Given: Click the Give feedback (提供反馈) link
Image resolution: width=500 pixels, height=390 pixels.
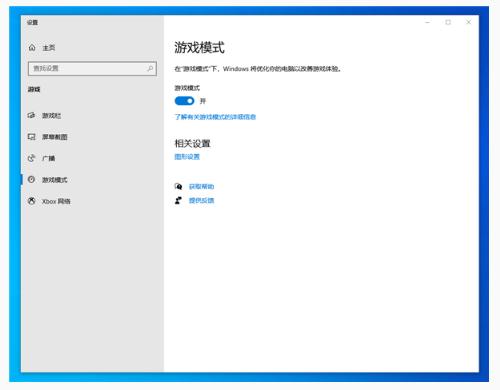Looking at the screenshot, I should pyautogui.click(x=201, y=200).
